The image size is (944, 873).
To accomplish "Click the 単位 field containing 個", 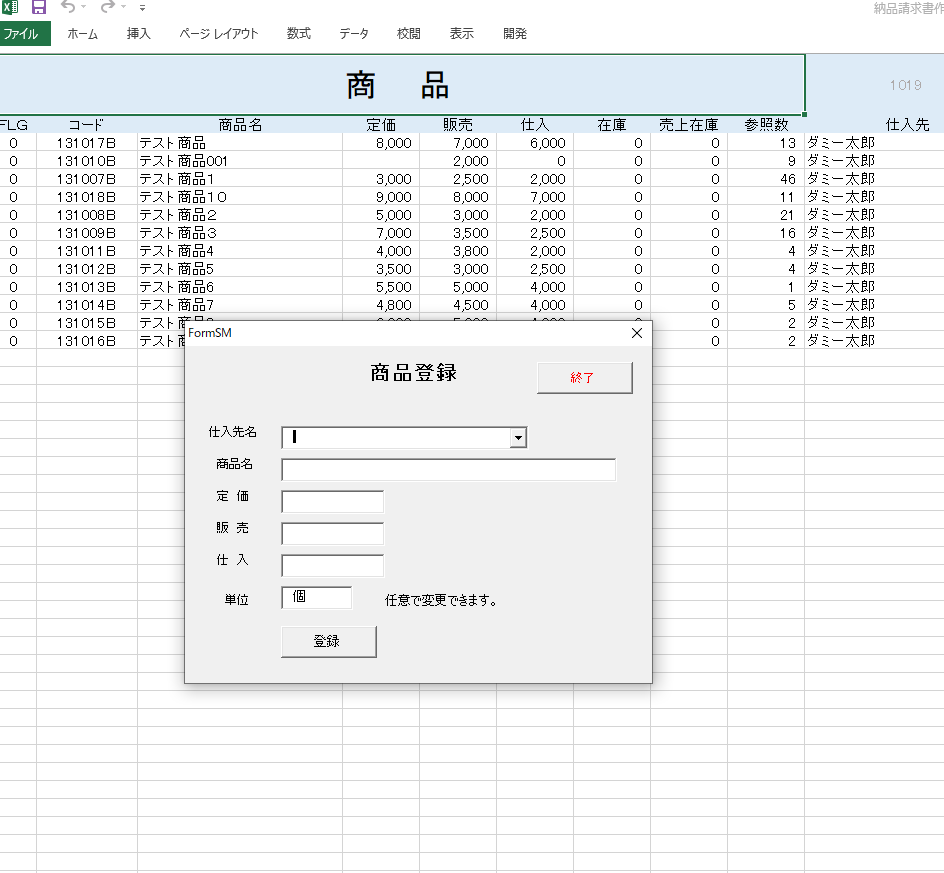I will (317, 597).
